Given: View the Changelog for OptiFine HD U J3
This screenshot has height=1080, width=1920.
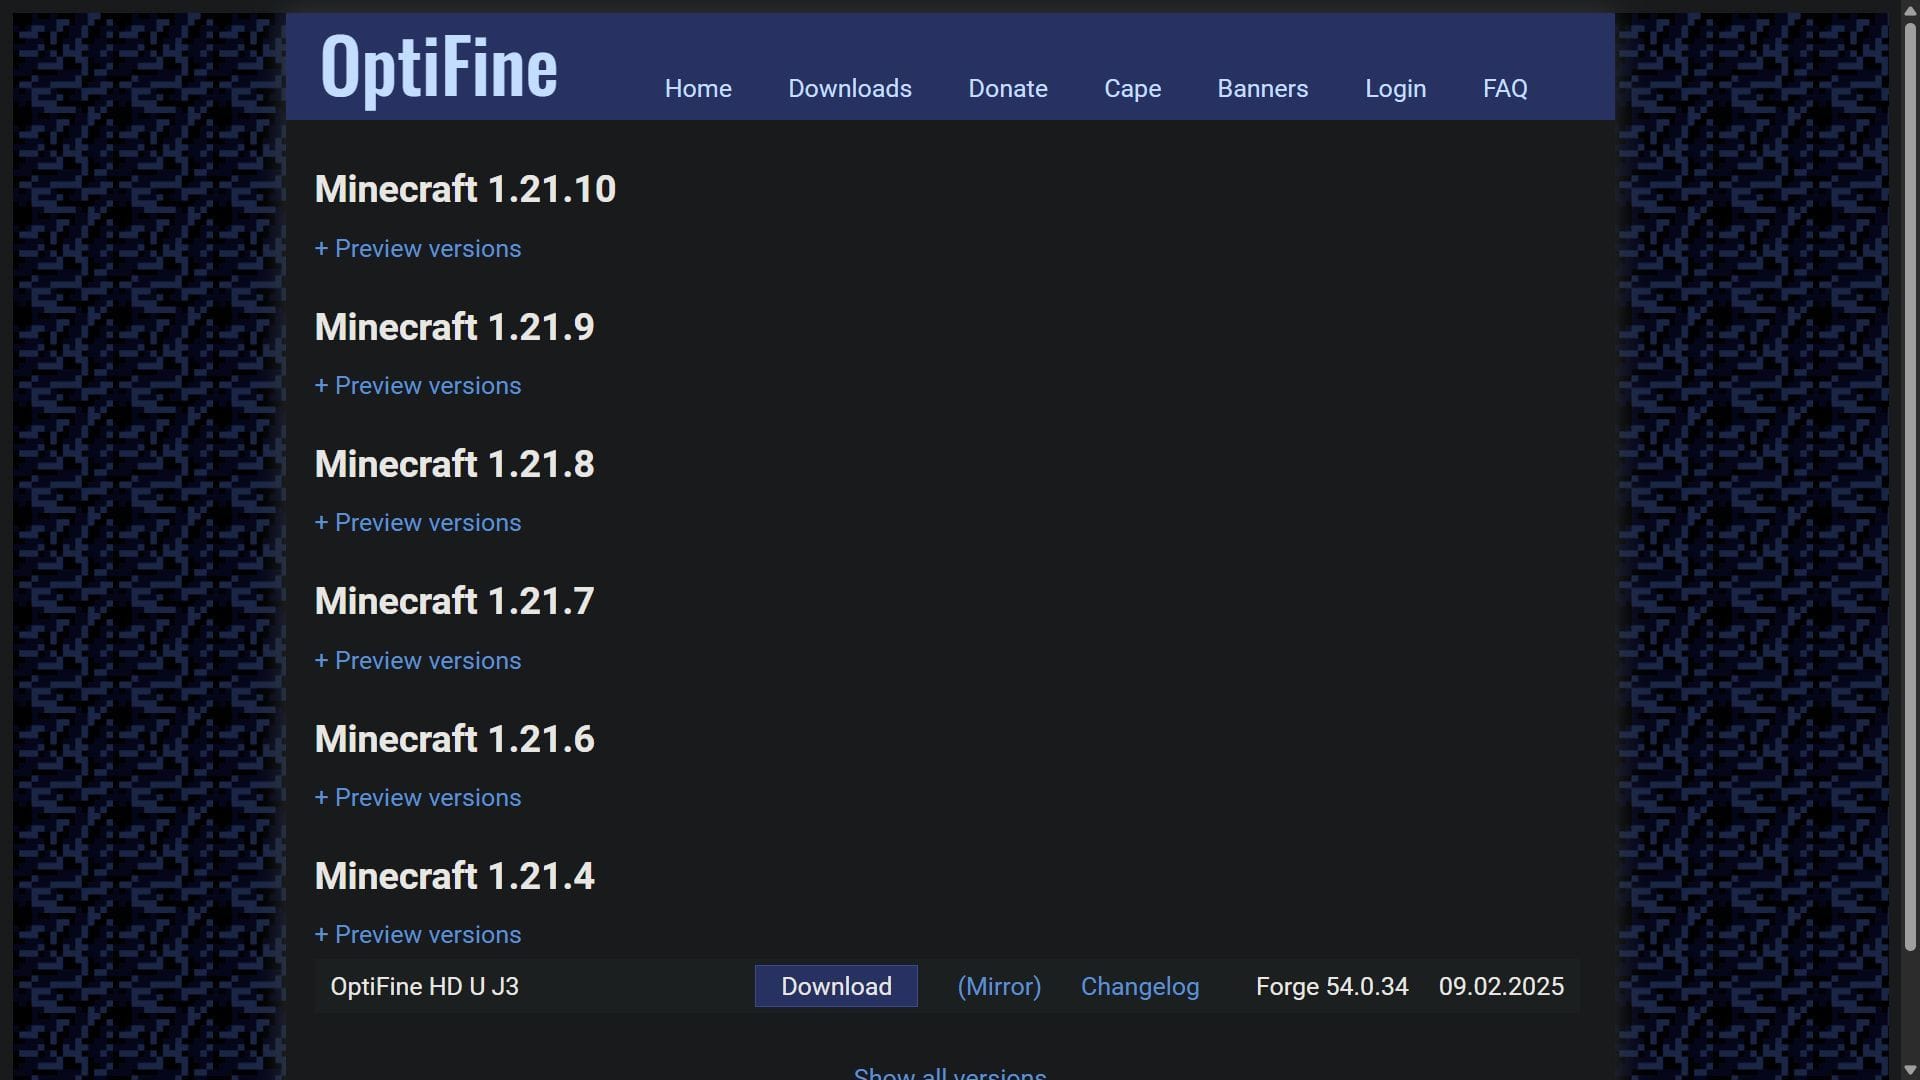Looking at the screenshot, I should pos(1139,986).
